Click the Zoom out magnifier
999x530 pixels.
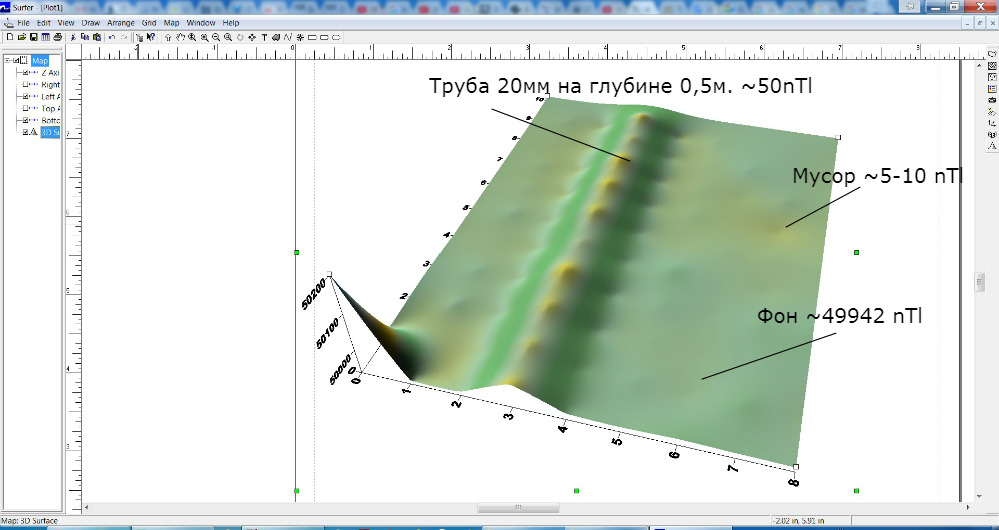point(216,38)
